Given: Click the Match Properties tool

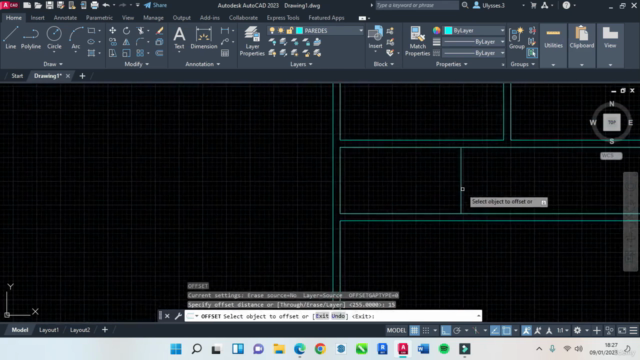Looking at the screenshot, I should tap(417, 41).
